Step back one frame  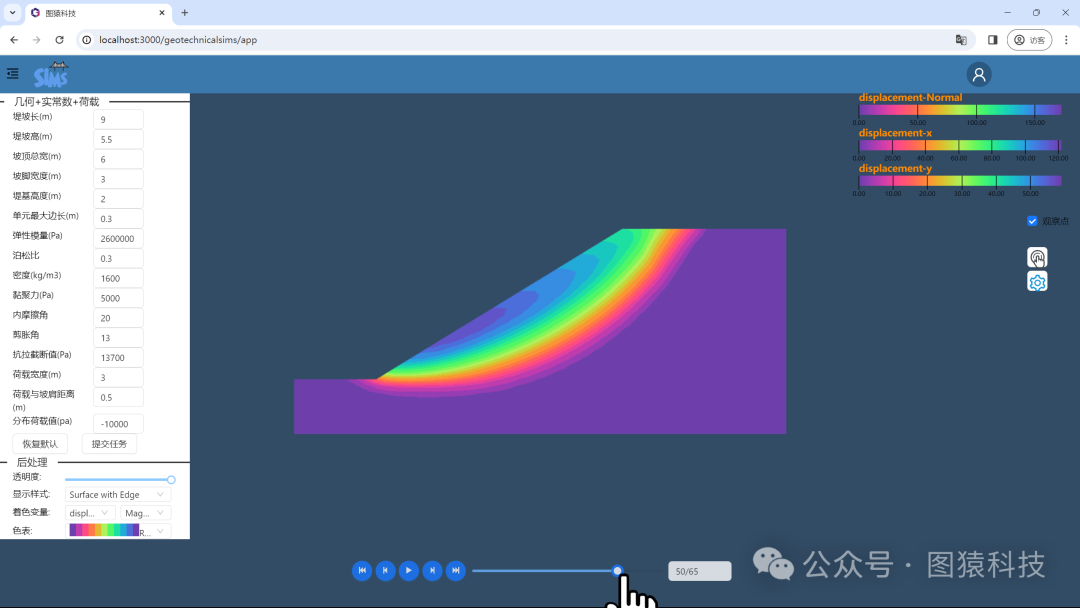pos(385,570)
